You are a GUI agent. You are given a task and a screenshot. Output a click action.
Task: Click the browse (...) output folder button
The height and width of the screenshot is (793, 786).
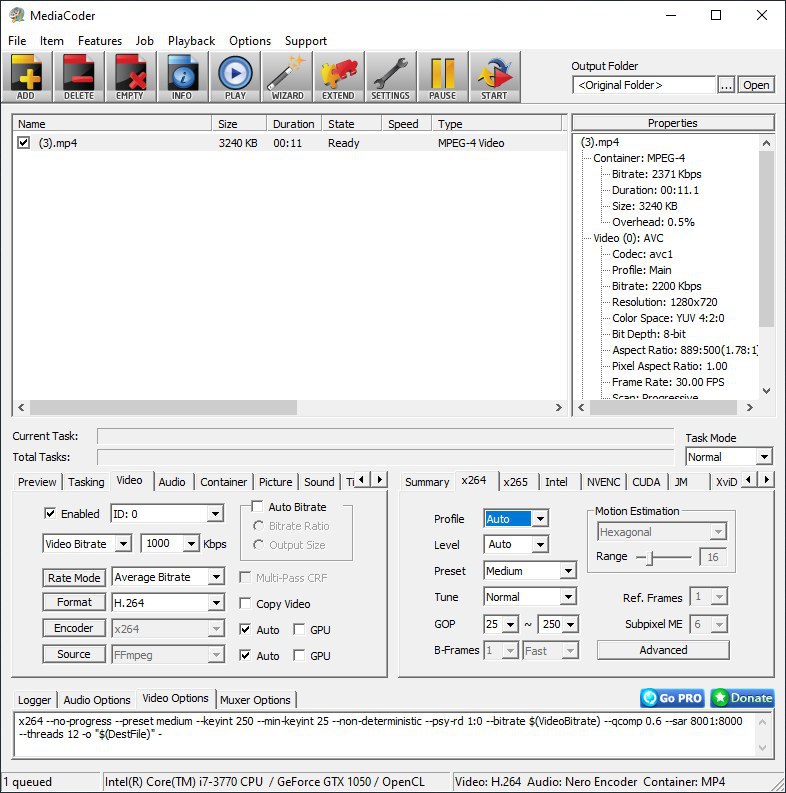click(x=726, y=85)
